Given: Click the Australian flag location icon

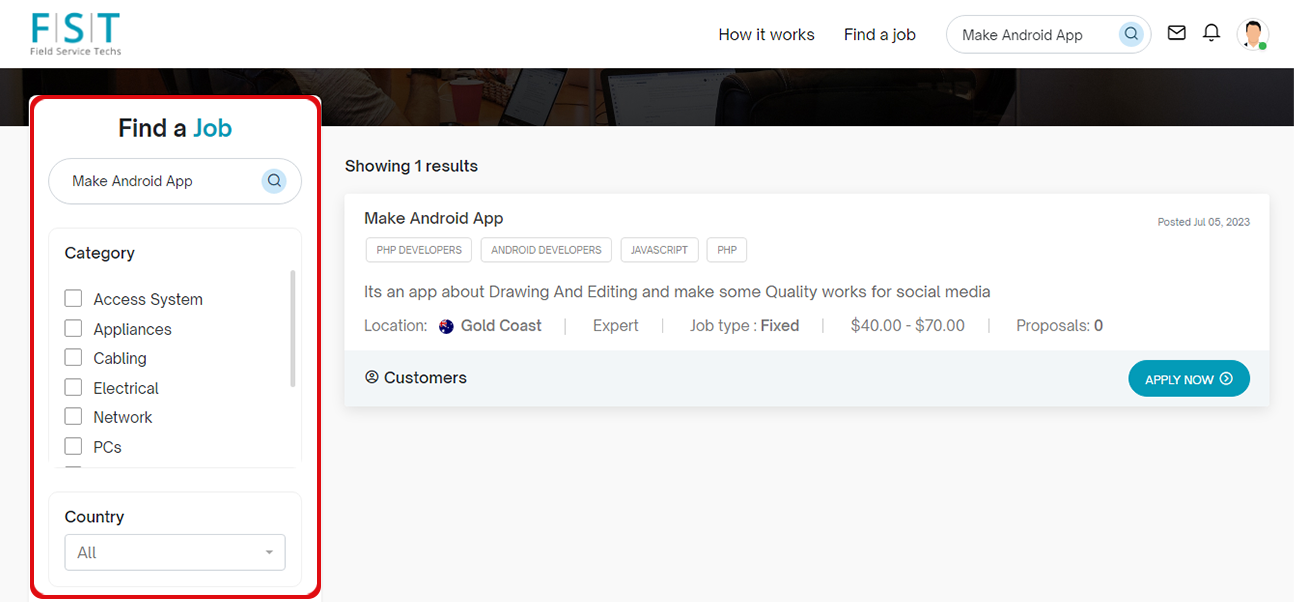Looking at the screenshot, I should coord(447,326).
